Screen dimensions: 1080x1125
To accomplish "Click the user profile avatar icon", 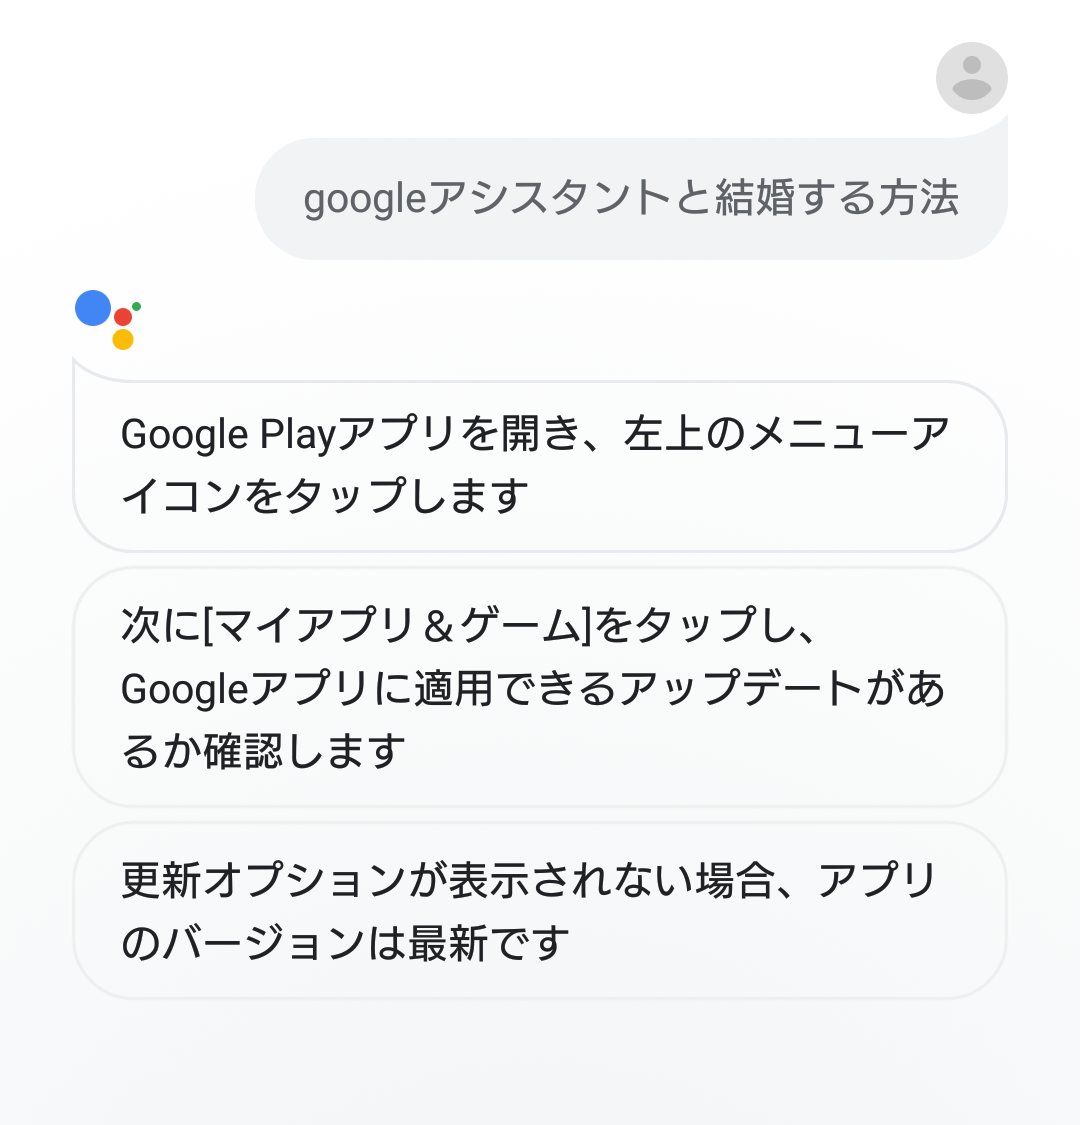I will pos(971,78).
